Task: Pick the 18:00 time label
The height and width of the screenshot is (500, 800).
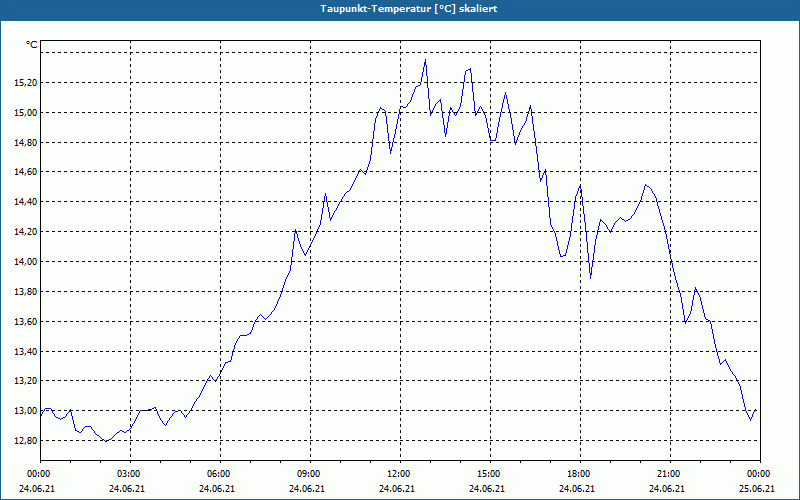Action: (x=580, y=473)
